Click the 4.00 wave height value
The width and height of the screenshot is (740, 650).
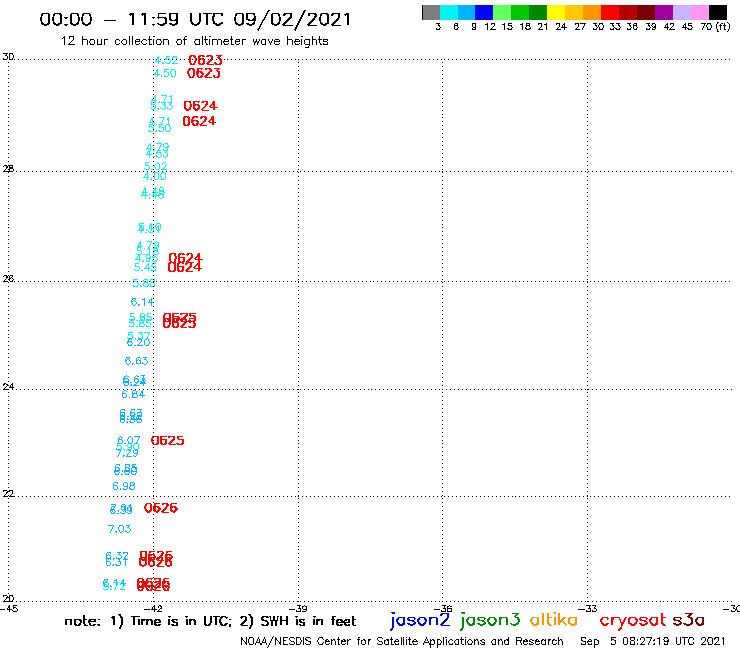tap(155, 177)
